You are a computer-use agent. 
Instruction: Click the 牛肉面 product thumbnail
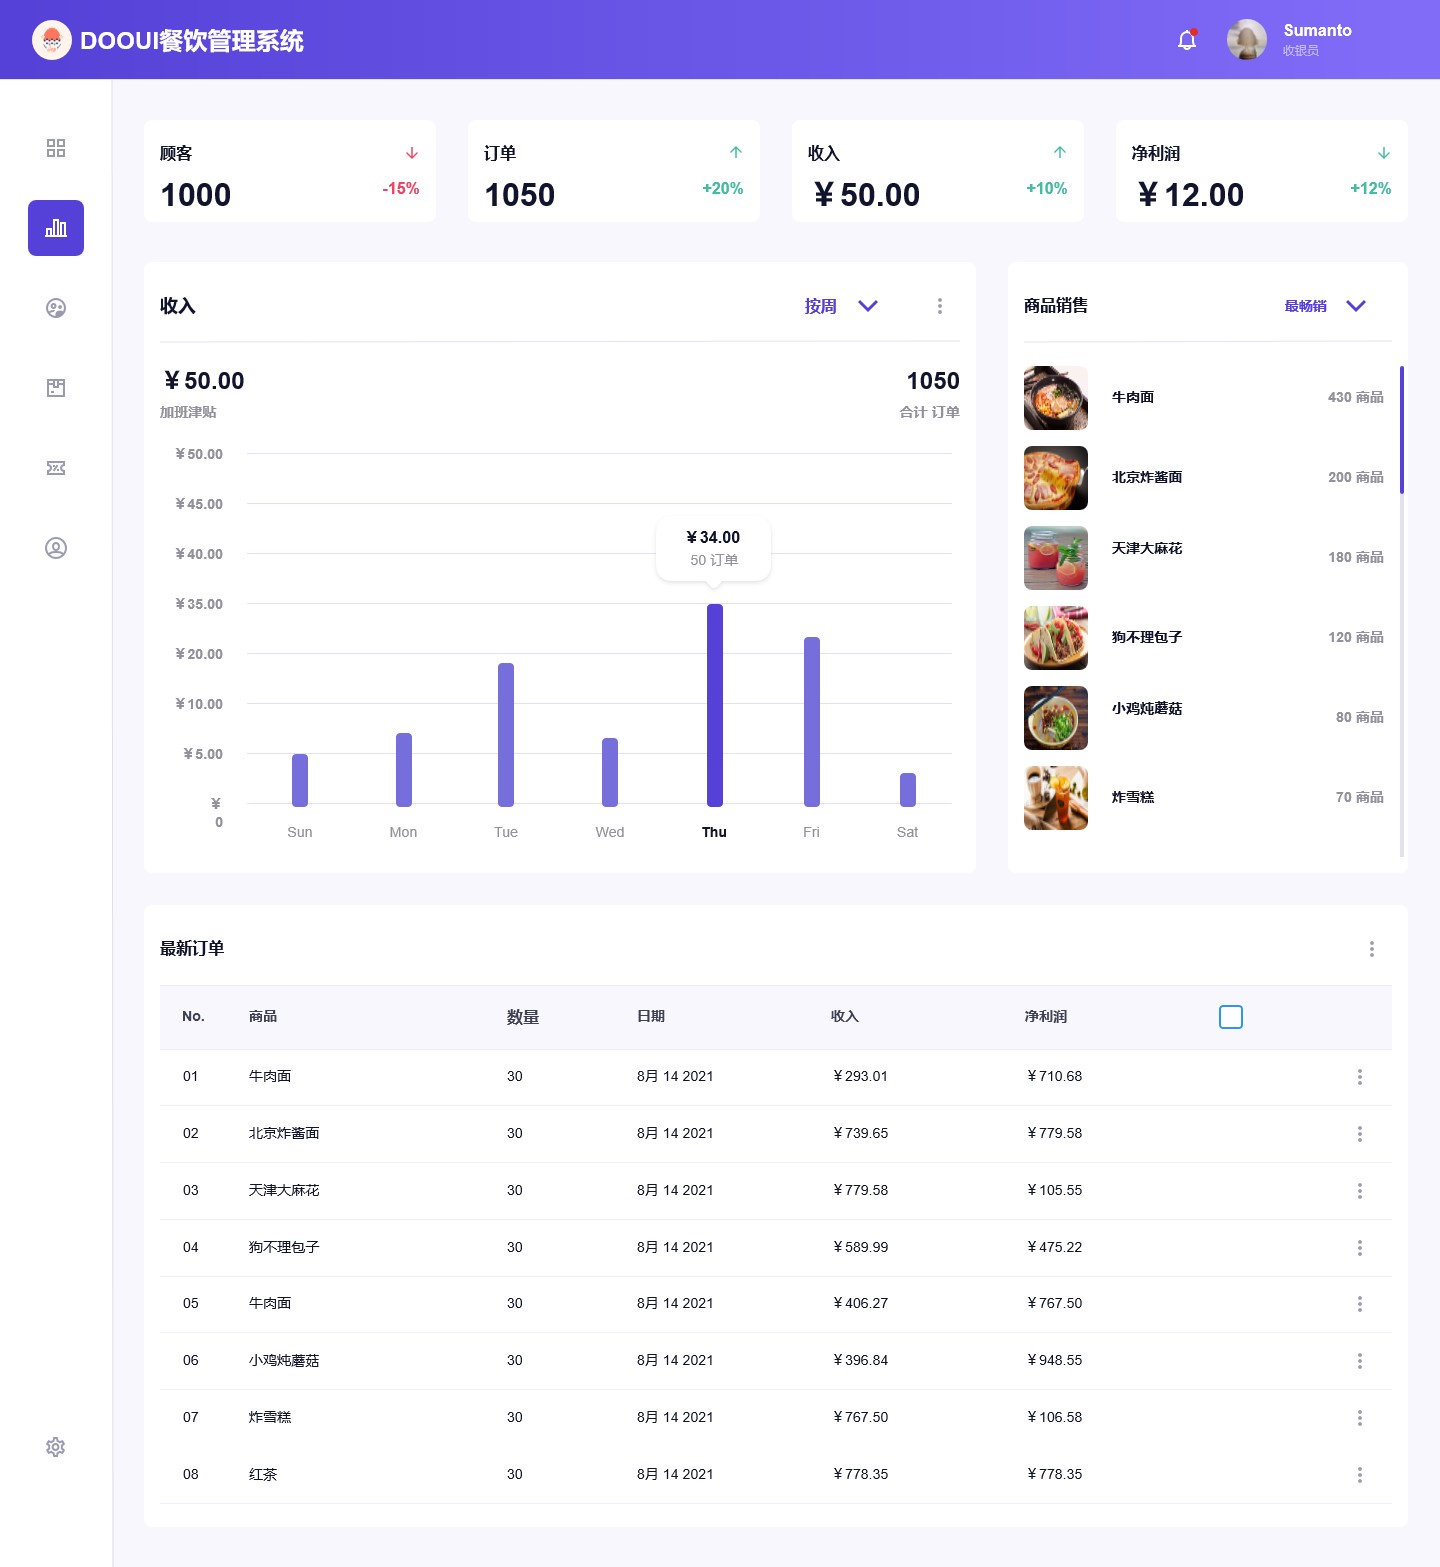tap(1055, 398)
